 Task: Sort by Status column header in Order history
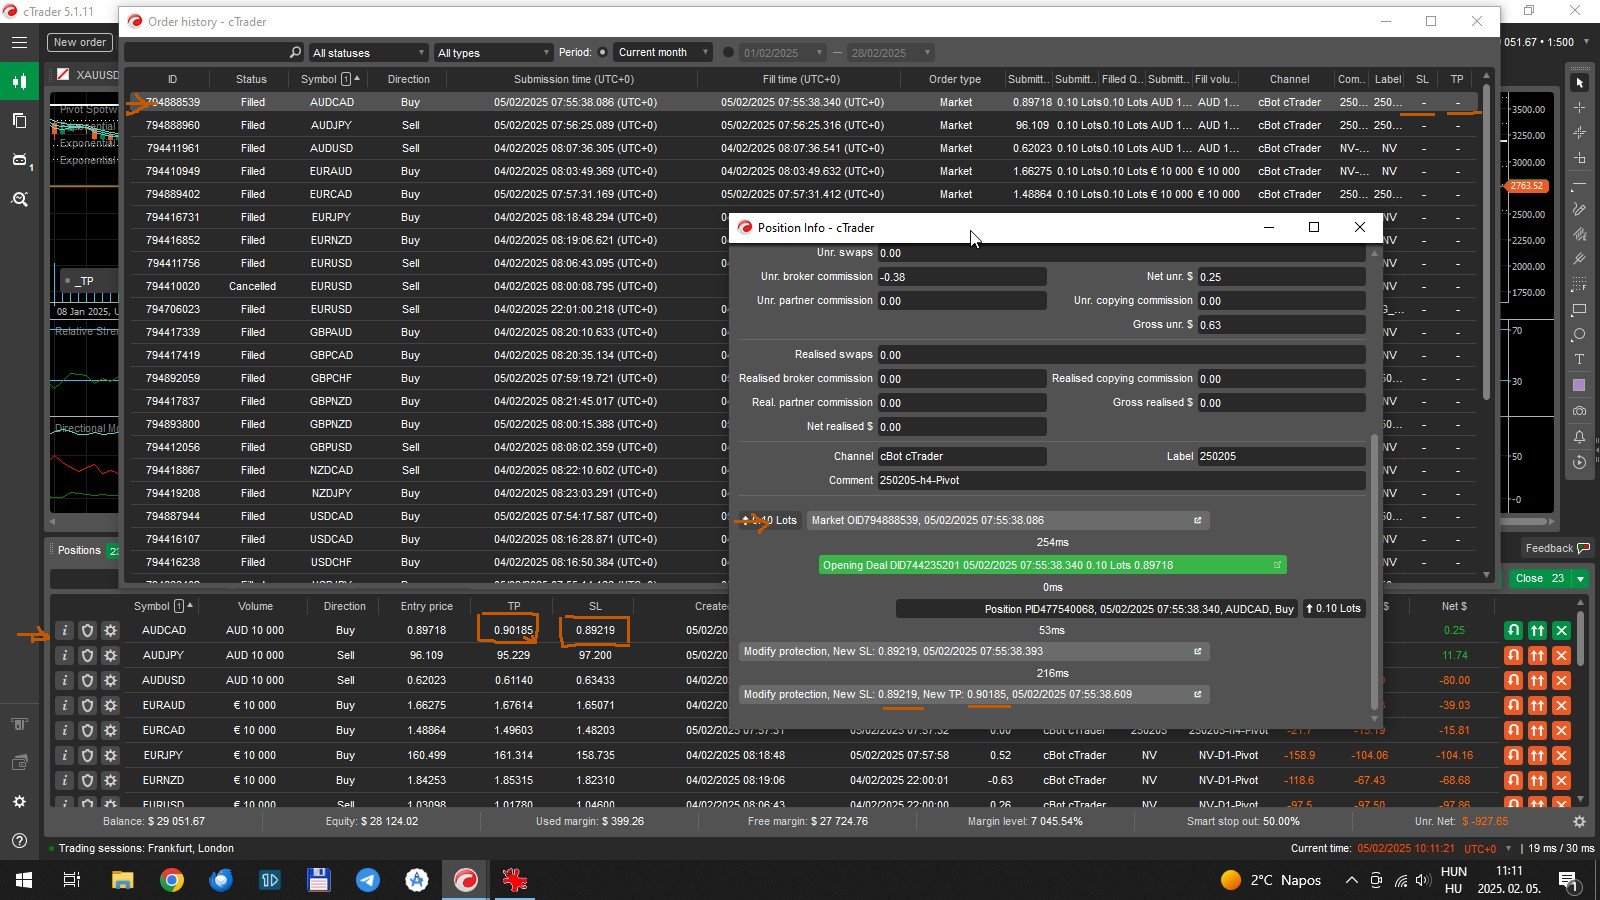251,79
